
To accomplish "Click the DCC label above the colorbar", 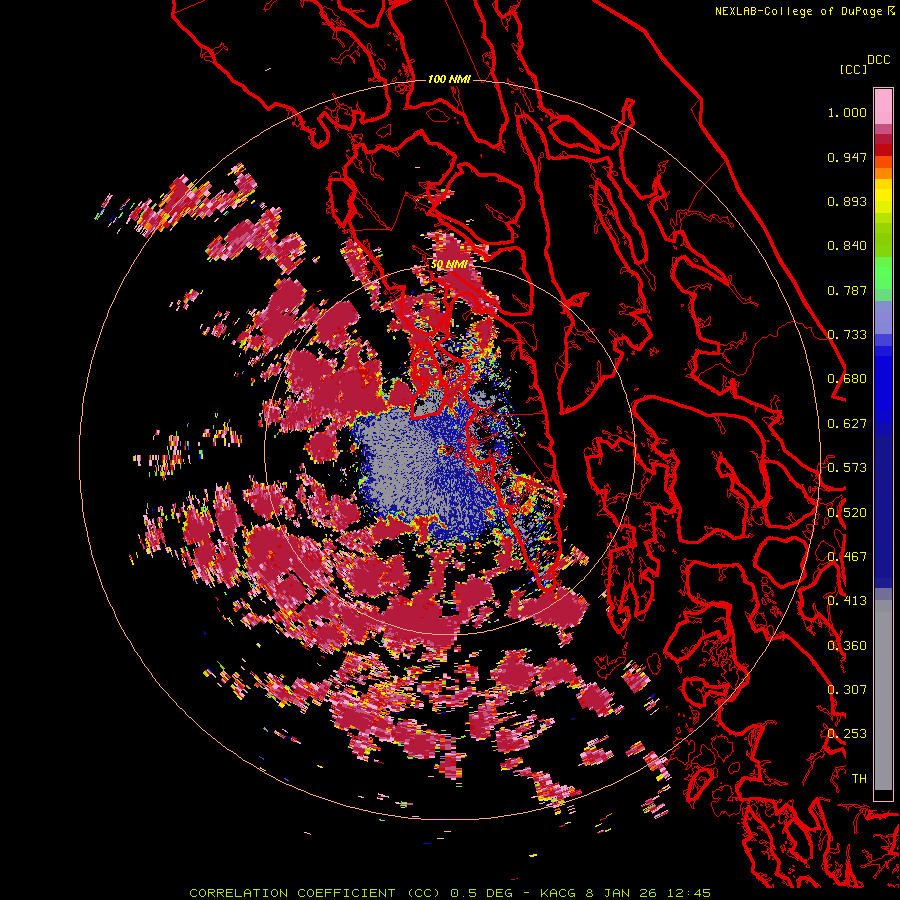I will [x=878, y=60].
